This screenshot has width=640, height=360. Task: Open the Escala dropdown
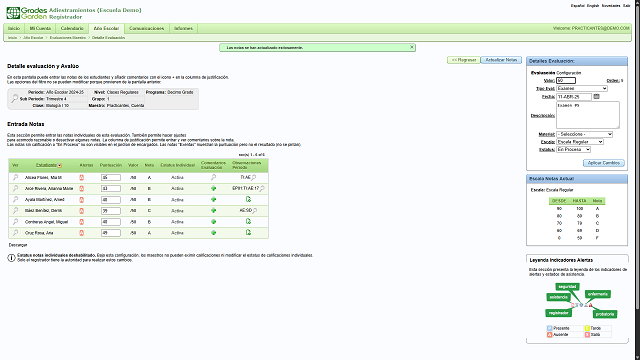pos(580,142)
